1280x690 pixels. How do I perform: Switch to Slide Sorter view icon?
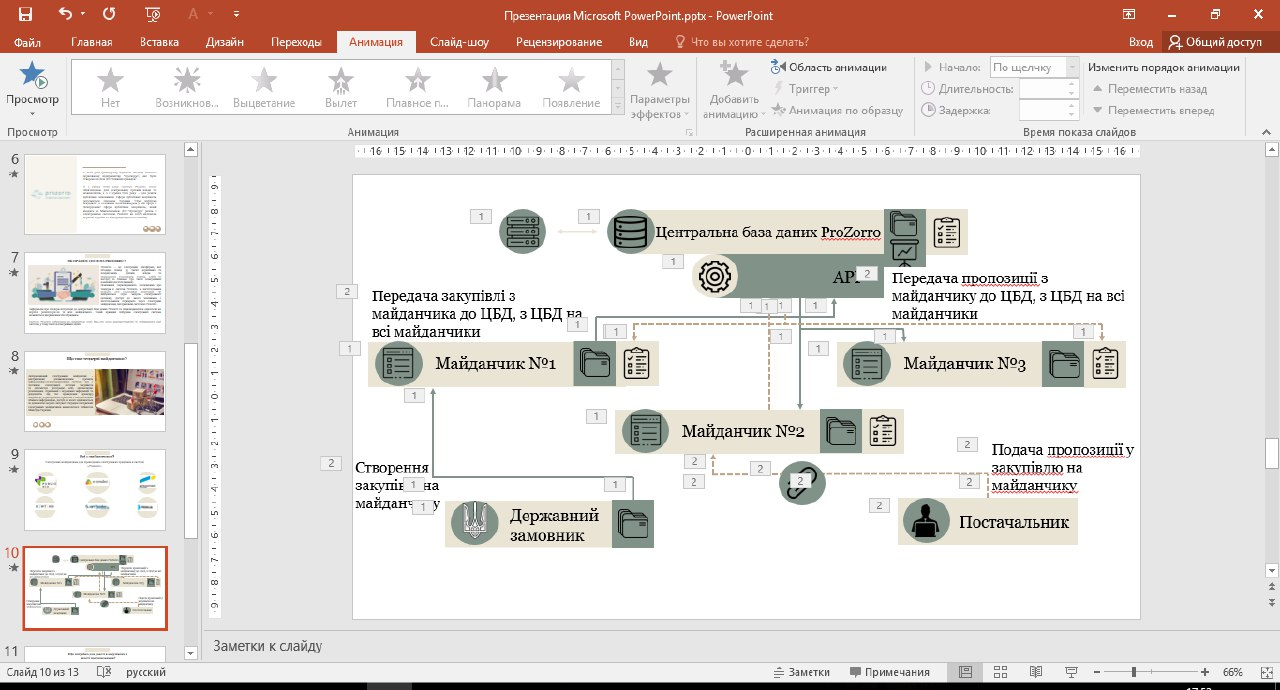tap(1000, 672)
